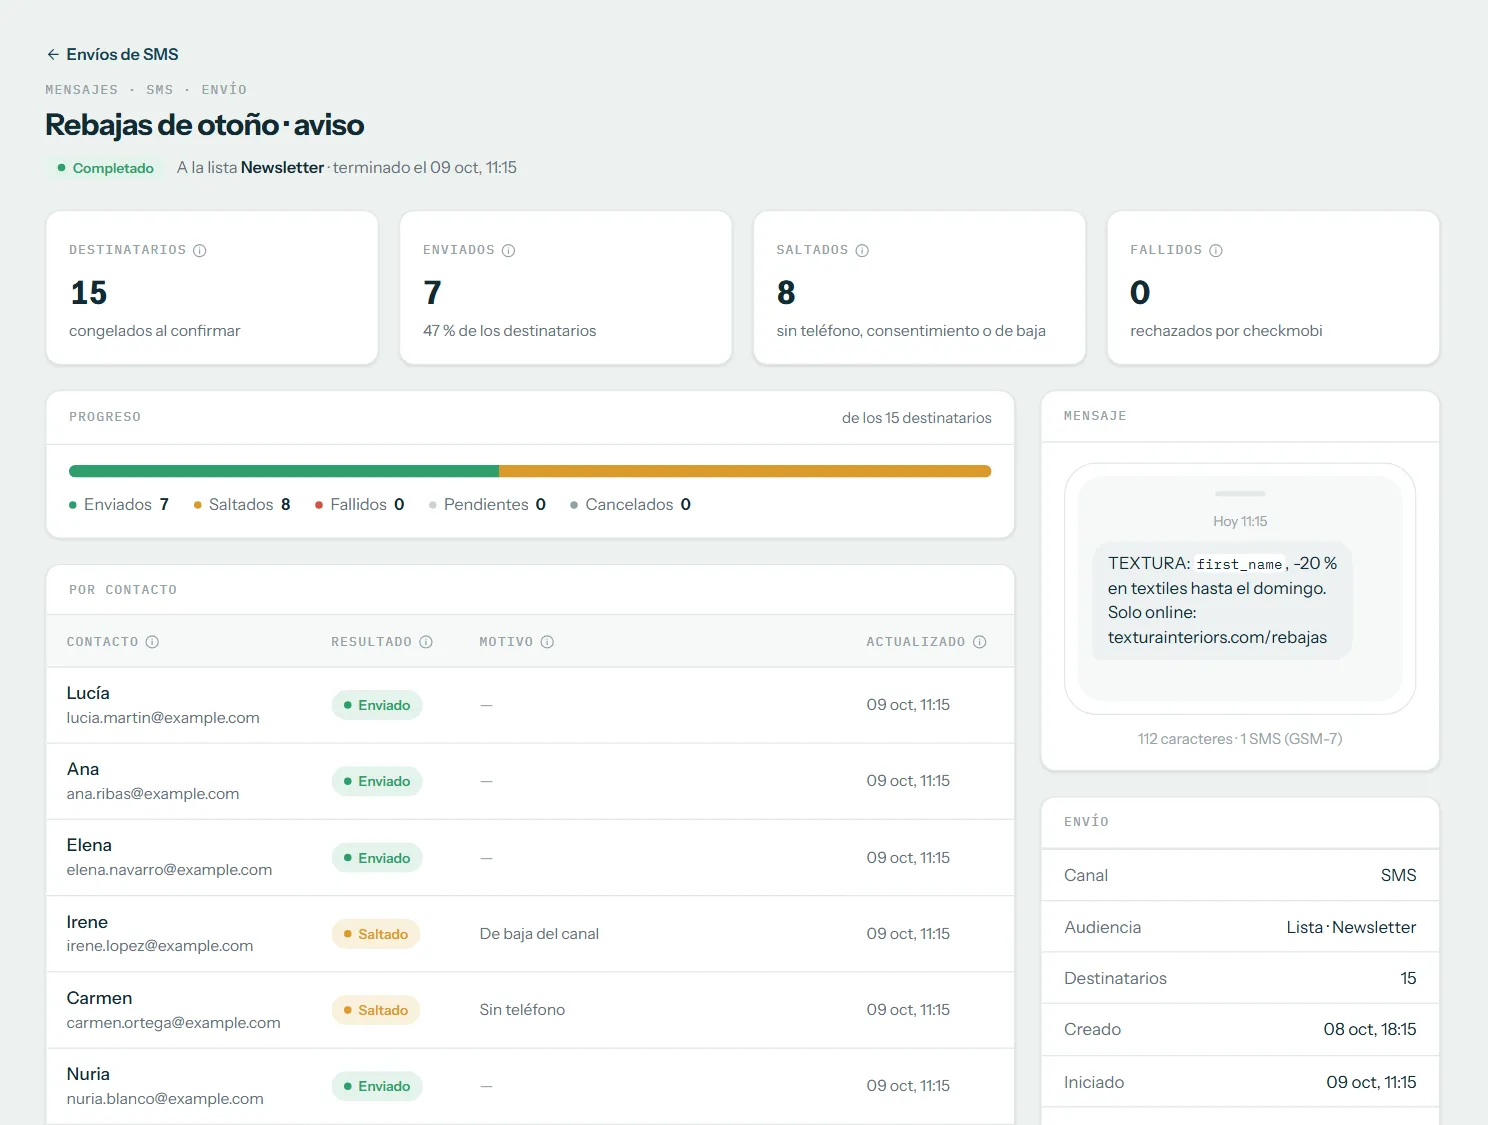Click the Actualizado column info icon
Image resolution: width=1488 pixels, height=1125 pixels.
point(980,642)
